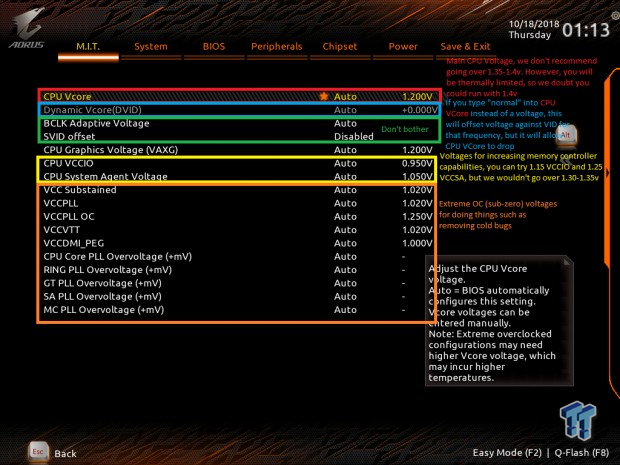The height and width of the screenshot is (465, 620).
Task: Switch to the System tab
Action: click(x=151, y=47)
